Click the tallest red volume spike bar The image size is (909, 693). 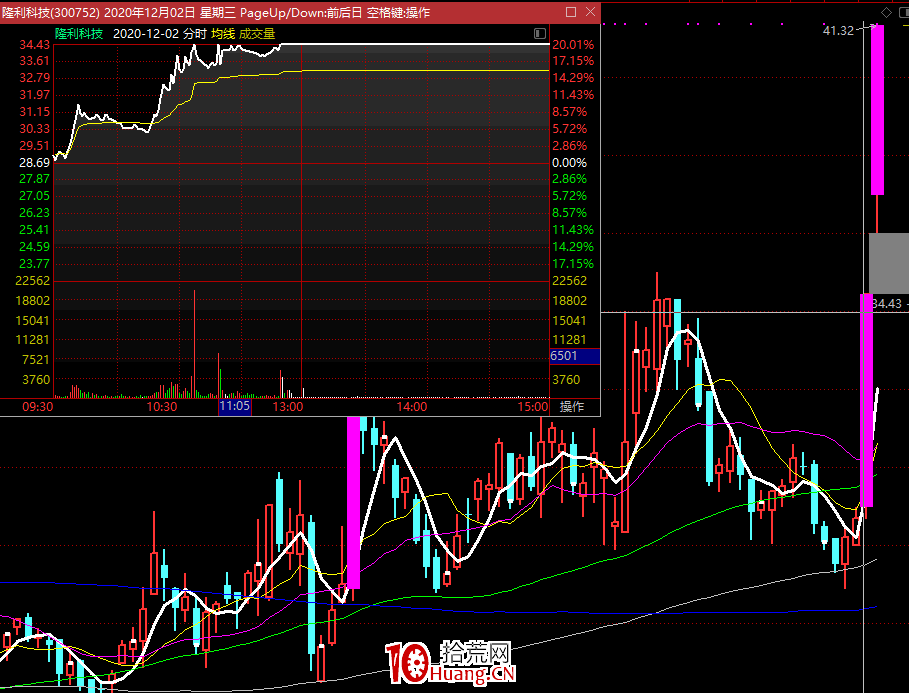point(194,343)
